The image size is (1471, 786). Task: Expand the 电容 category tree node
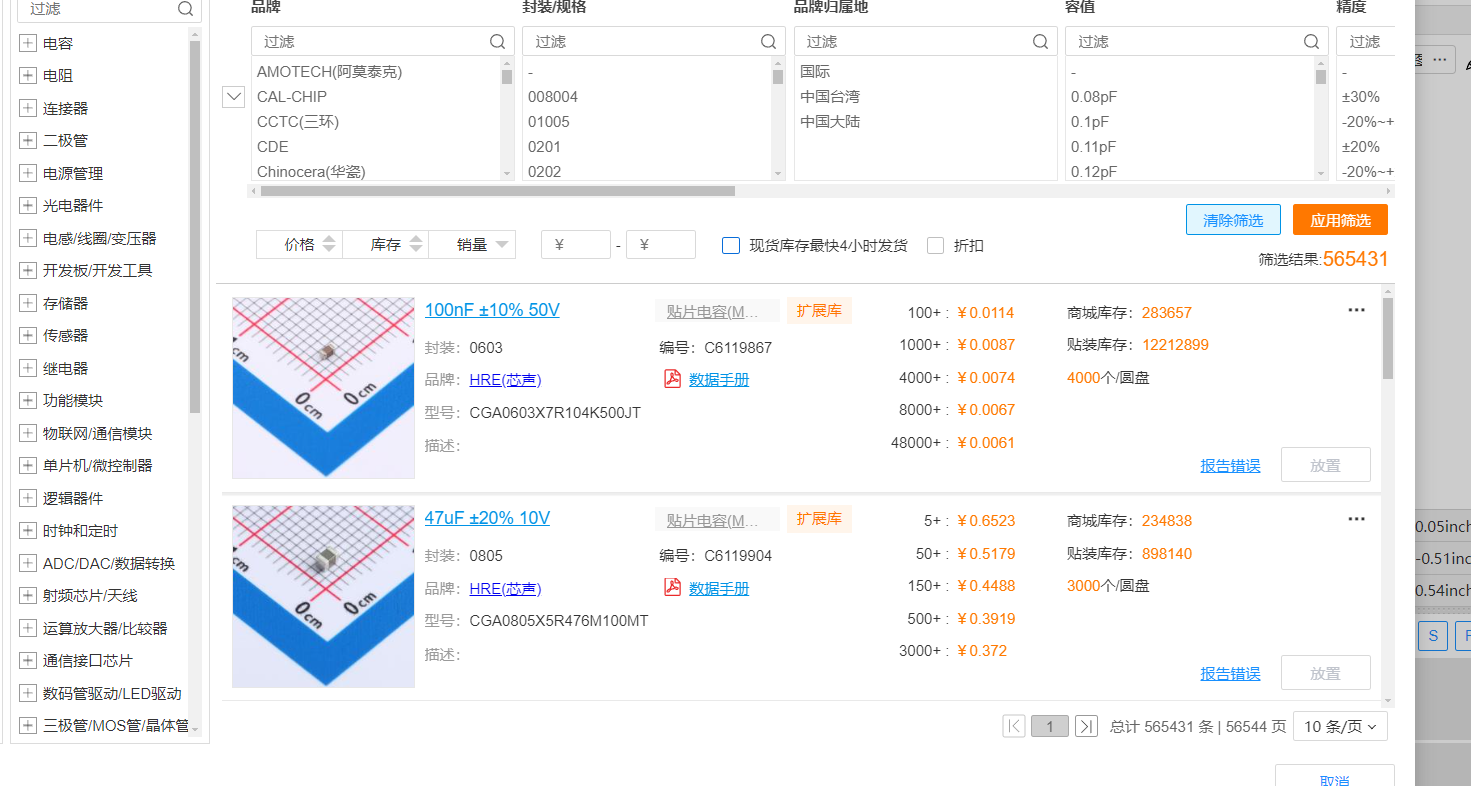pos(27,44)
